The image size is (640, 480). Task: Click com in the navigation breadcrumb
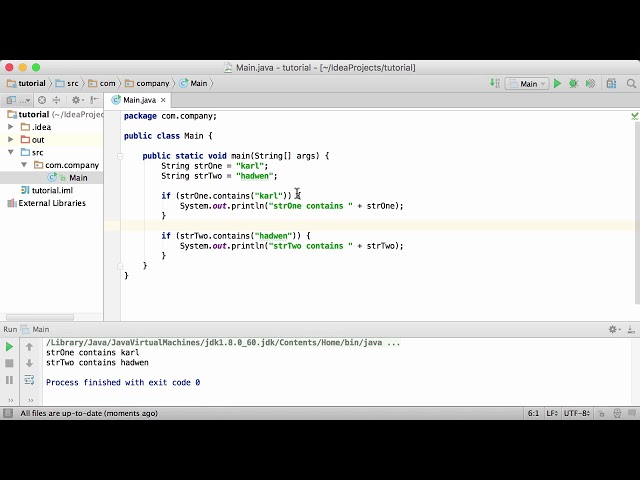102,83
